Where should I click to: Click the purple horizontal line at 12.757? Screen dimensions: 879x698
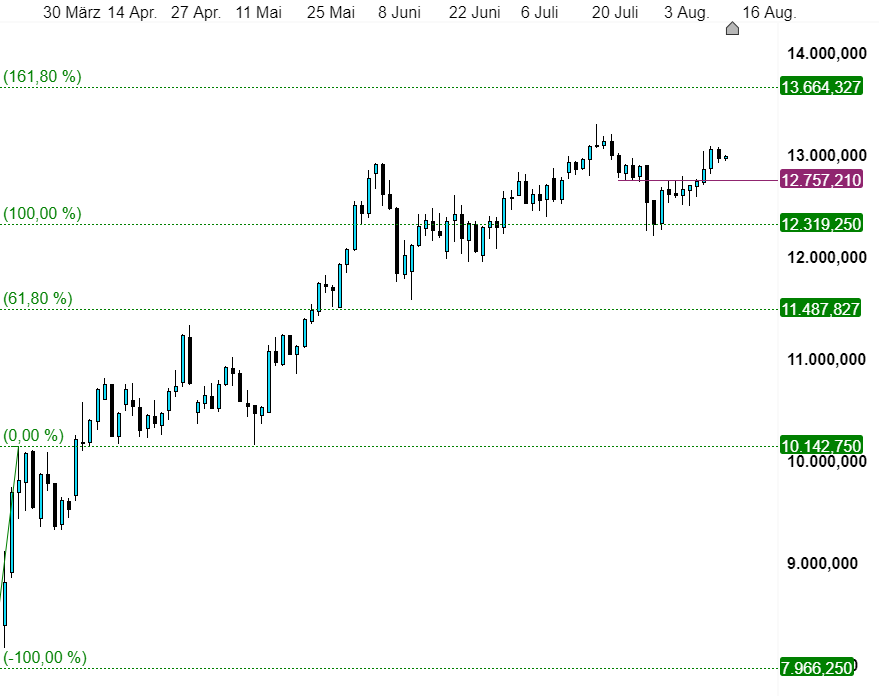(x=698, y=181)
